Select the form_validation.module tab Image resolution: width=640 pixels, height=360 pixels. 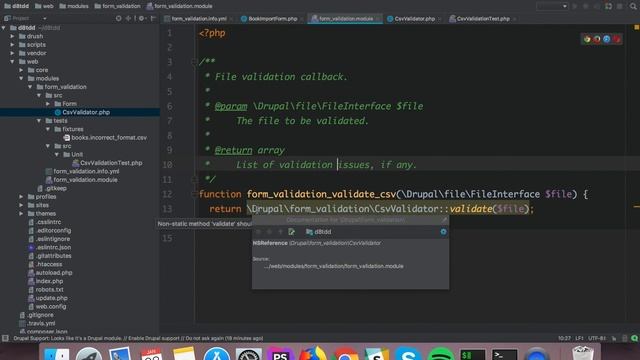tap(345, 19)
